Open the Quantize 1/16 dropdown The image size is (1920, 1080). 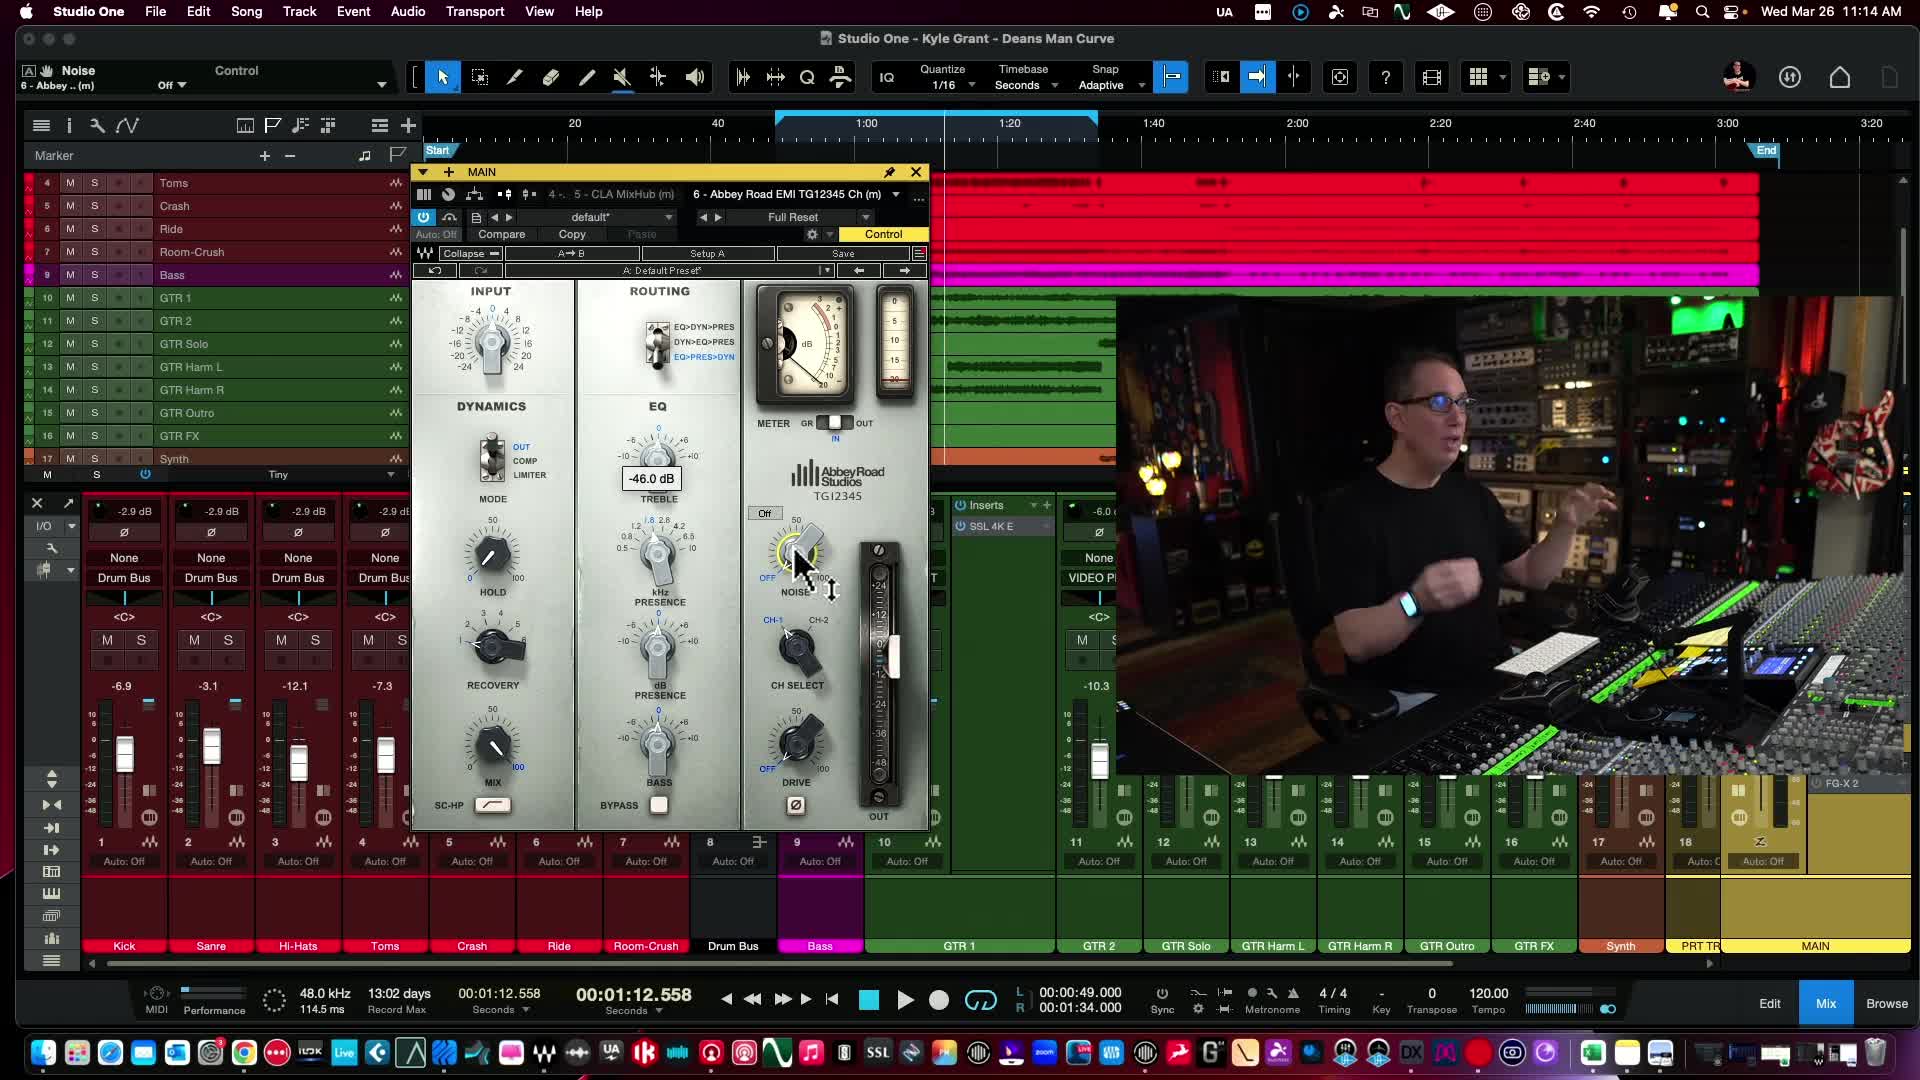[949, 85]
